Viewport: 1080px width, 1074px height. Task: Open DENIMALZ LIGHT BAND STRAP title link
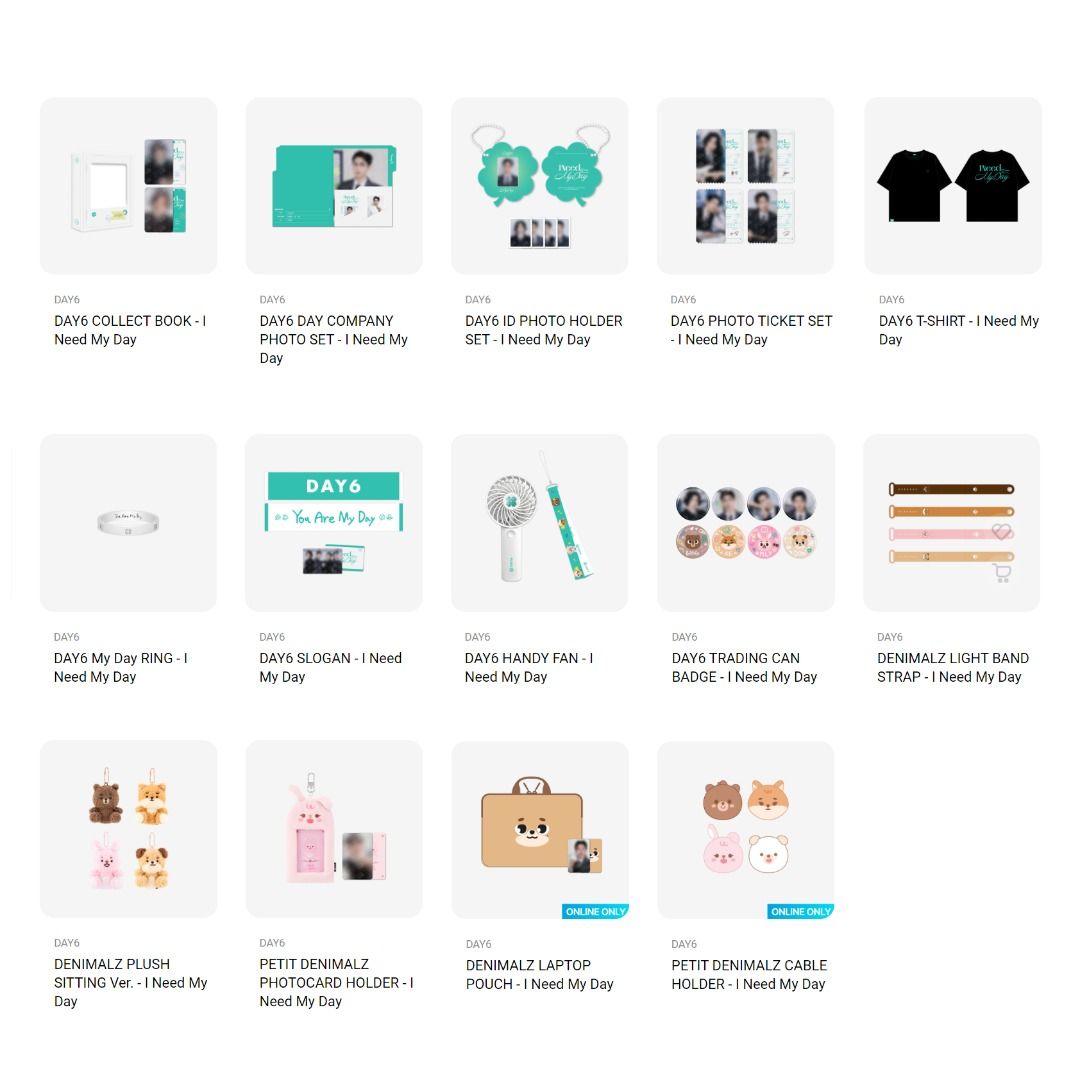click(953, 668)
